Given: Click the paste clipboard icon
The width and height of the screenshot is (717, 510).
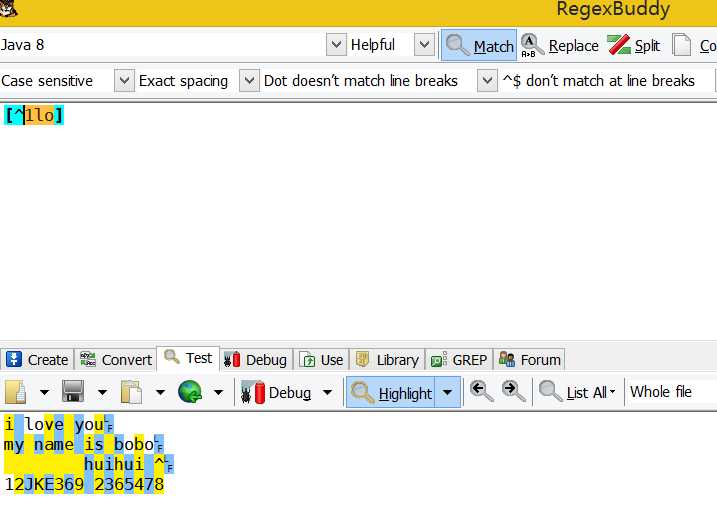Looking at the screenshot, I should click(131, 392).
